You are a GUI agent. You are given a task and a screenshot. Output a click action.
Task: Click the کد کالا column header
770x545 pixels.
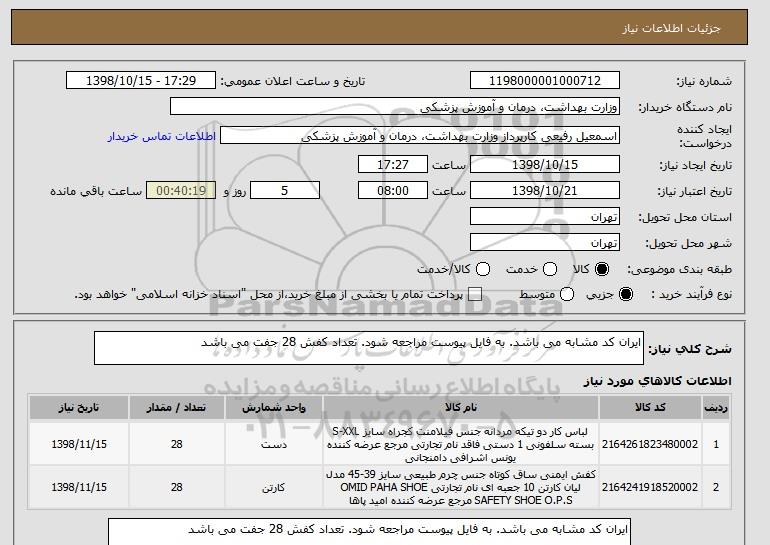650,408
